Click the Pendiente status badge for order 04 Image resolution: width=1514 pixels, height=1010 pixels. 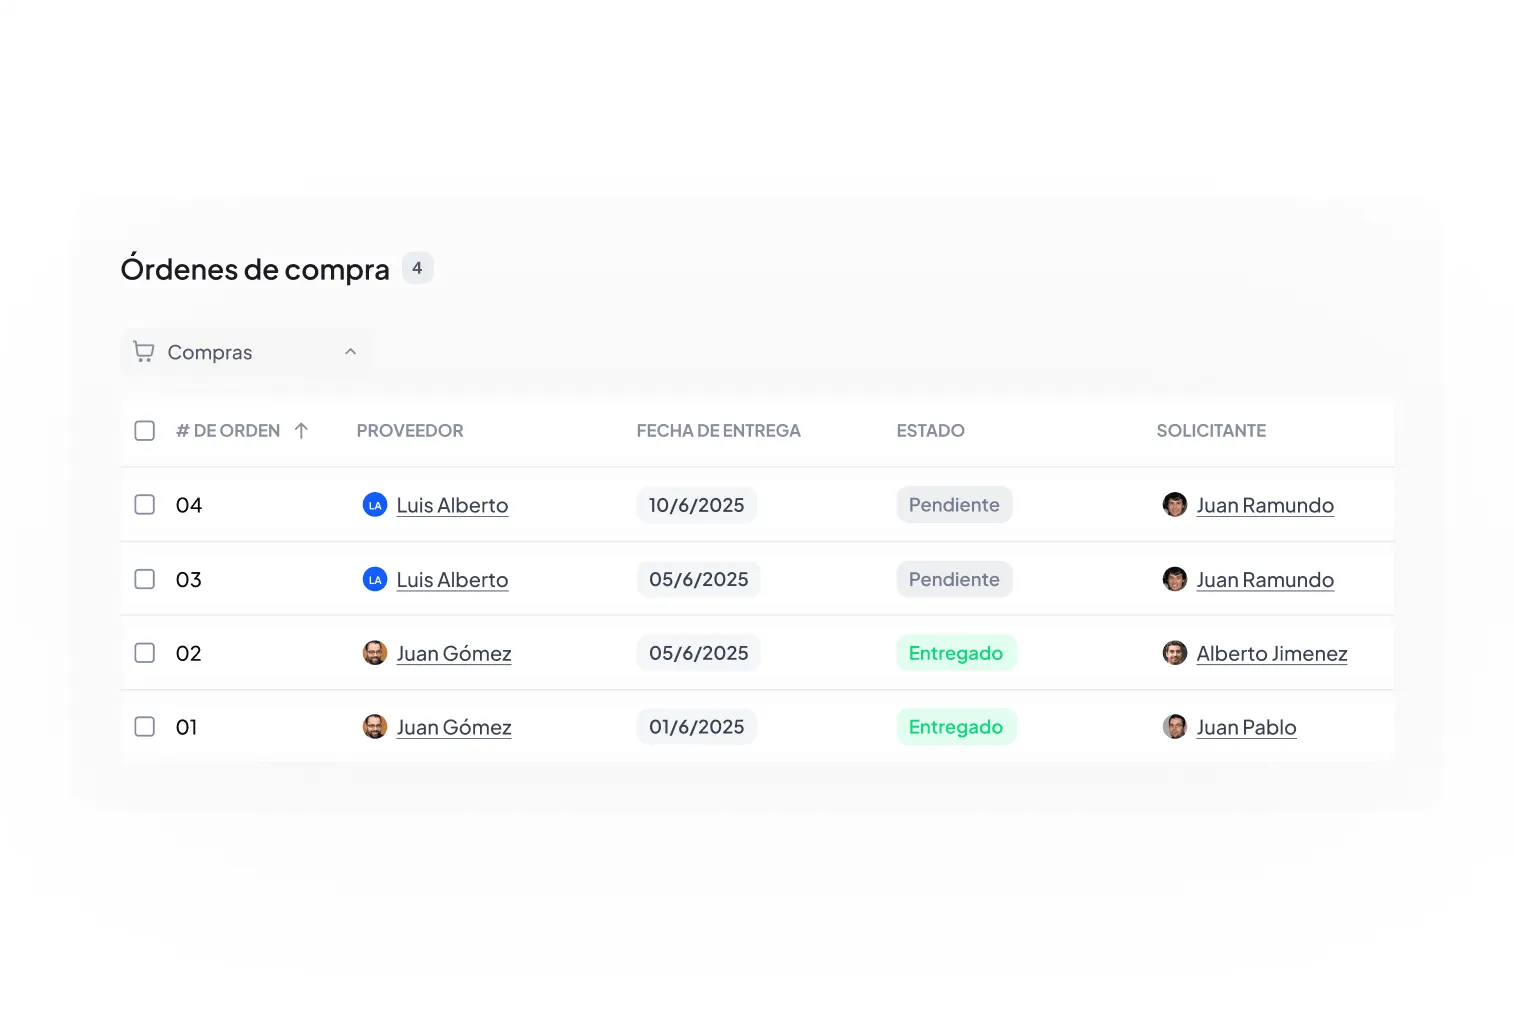[x=954, y=505]
